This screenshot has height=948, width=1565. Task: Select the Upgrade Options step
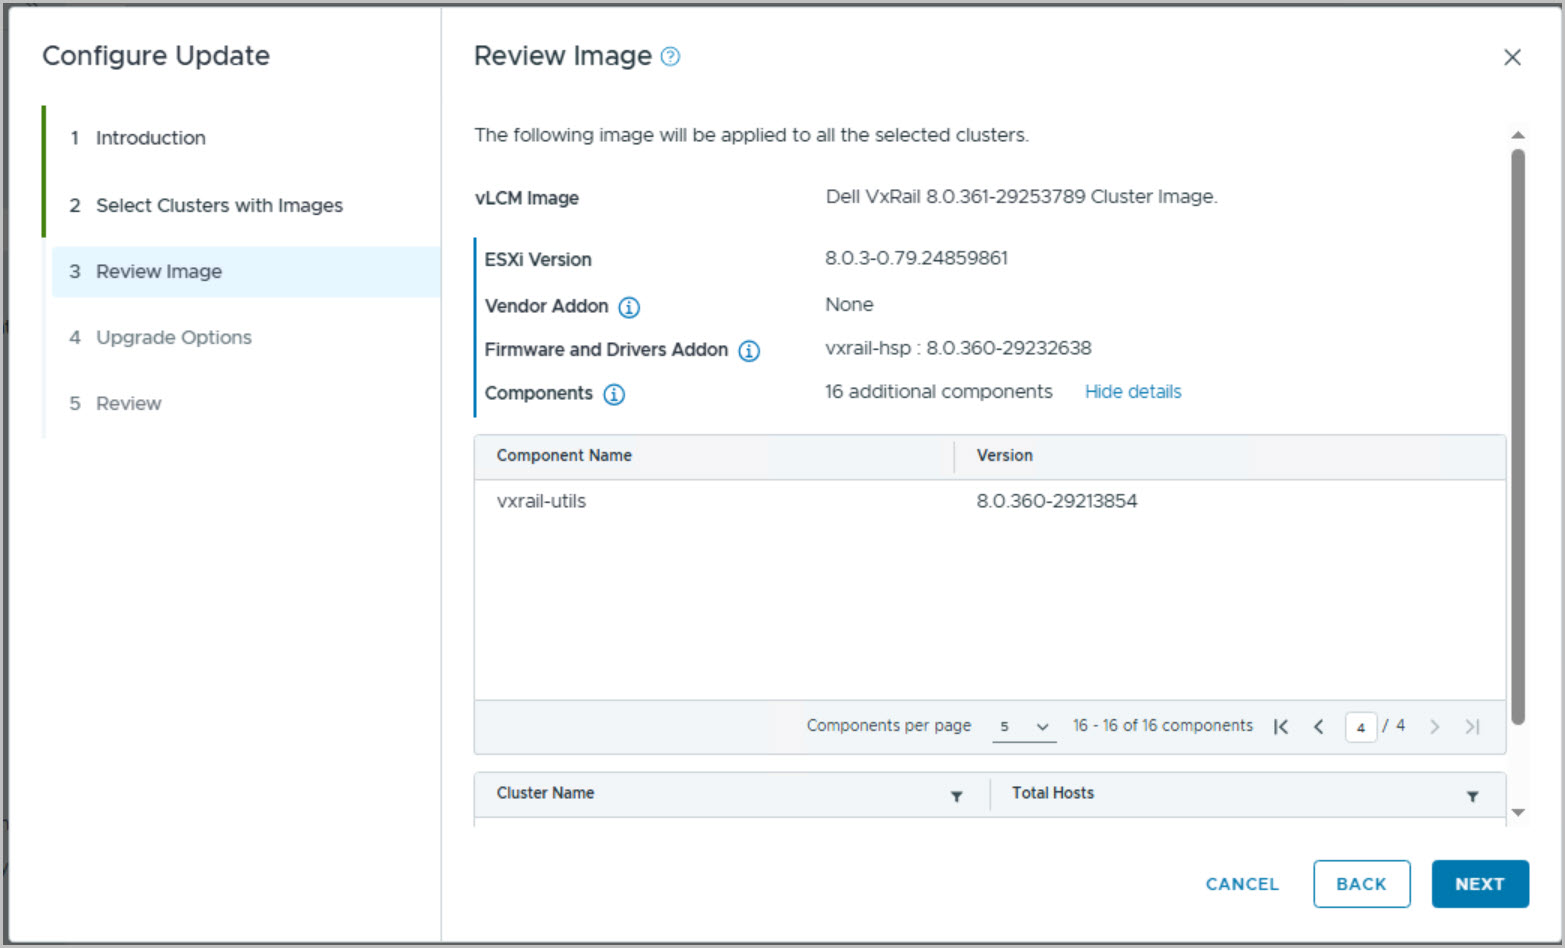[x=173, y=337]
